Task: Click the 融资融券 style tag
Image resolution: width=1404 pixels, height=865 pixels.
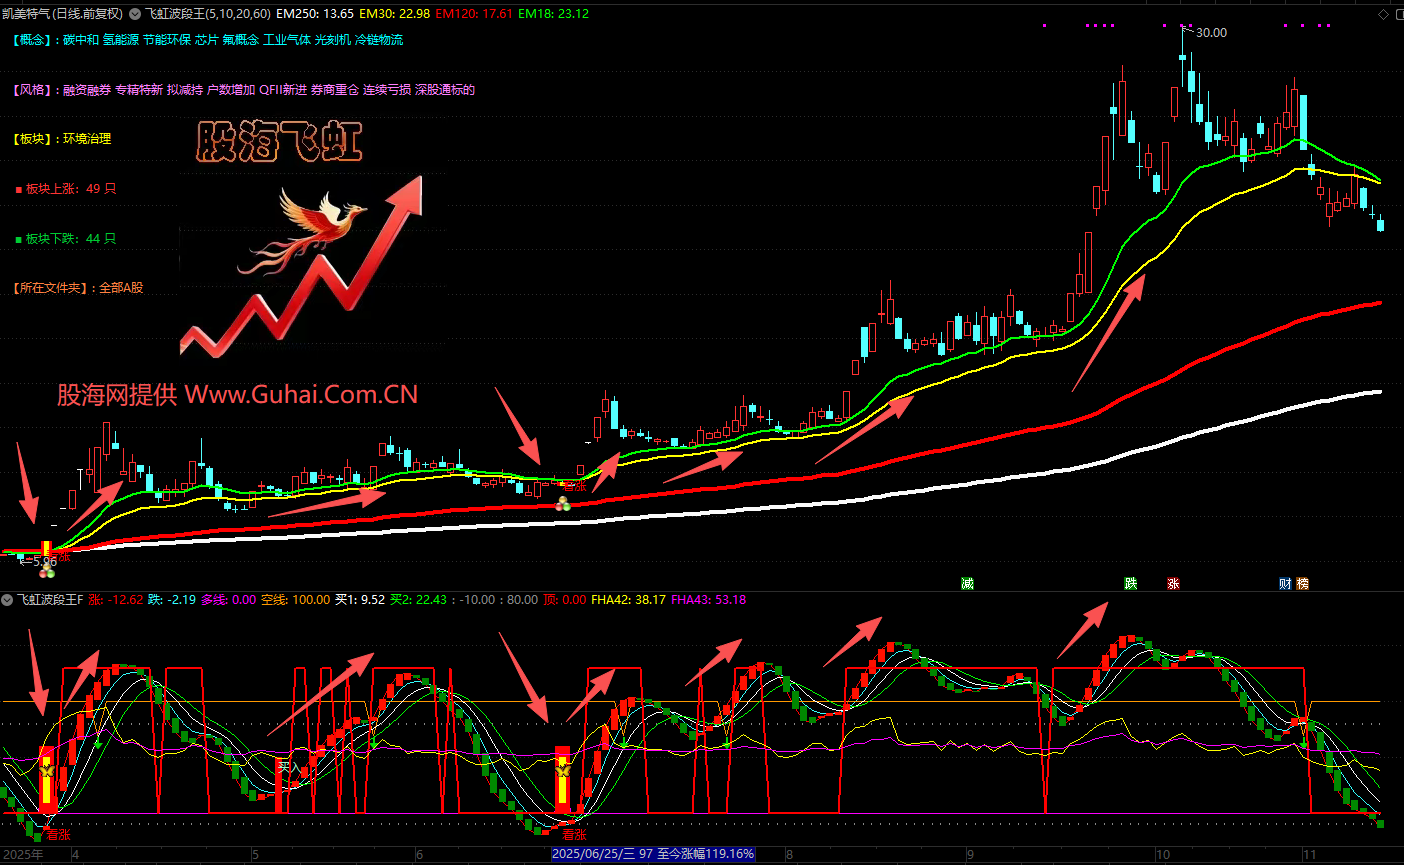Action: tap(87, 90)
